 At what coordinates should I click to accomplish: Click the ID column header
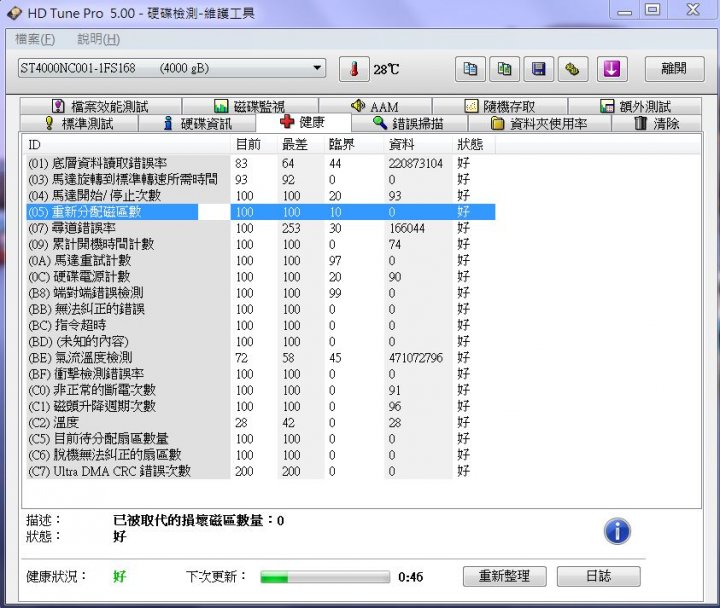(x=127, y=145)
